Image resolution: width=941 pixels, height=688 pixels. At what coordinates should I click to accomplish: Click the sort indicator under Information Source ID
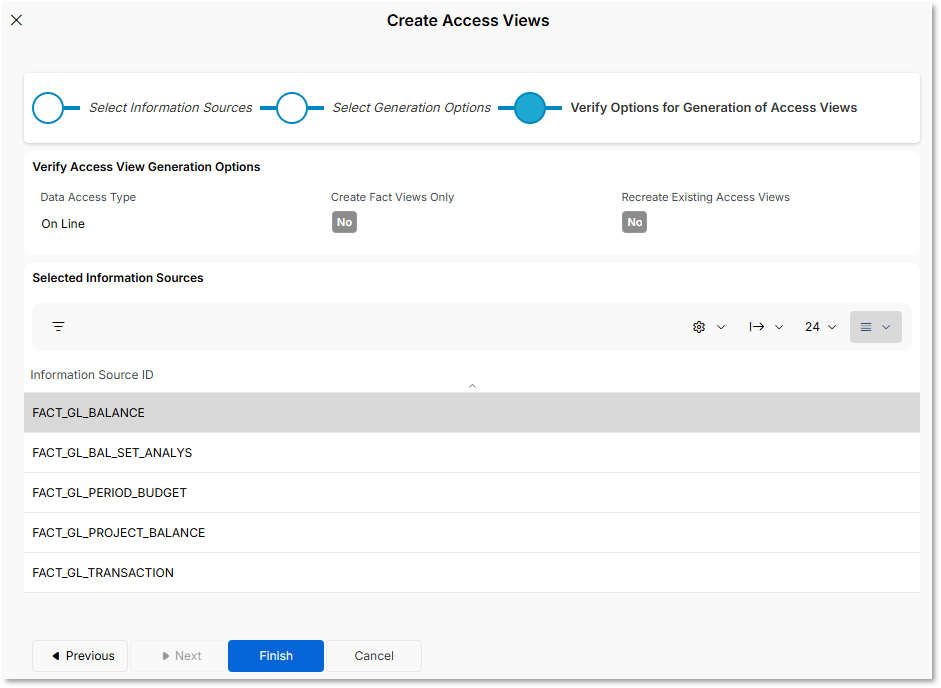[471, 384]
